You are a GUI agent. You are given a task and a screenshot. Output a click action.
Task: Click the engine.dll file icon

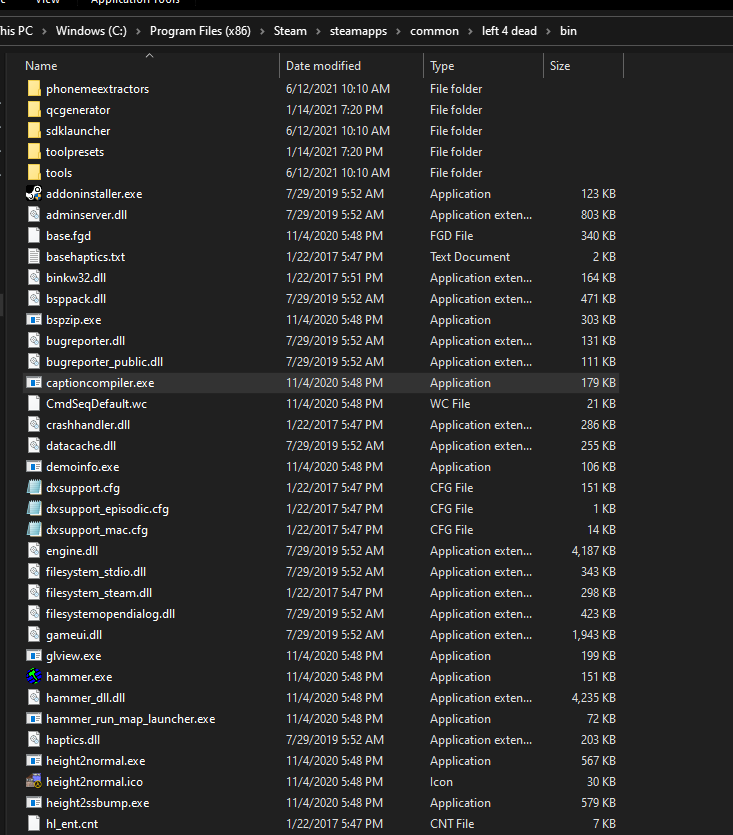pos(34,551)
